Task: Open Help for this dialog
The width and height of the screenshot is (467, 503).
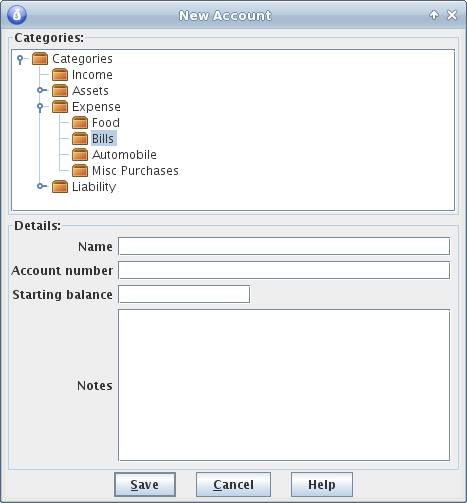Action: pyautogui.click(x=322, y=484)
